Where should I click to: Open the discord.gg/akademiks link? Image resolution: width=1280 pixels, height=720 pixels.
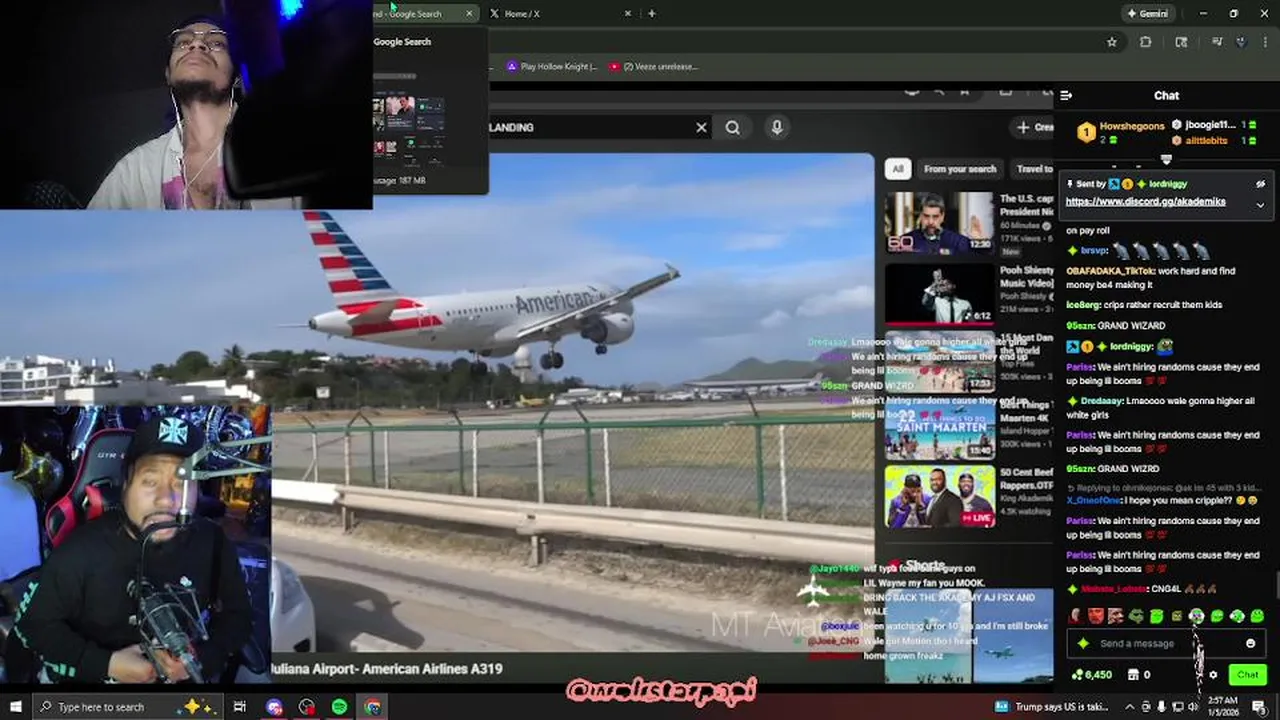tap(1145, 202)
